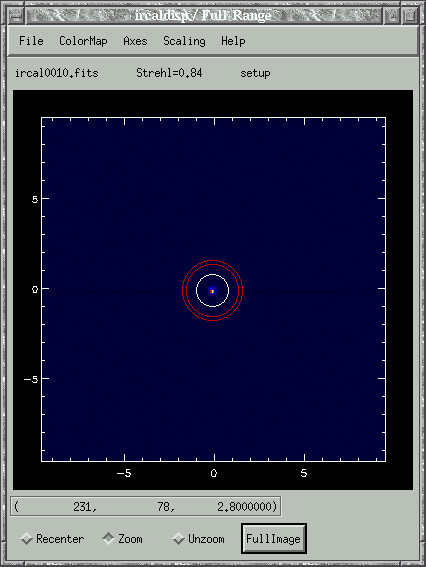This screenshot has width=426, height=567.
Task: Click the FullImage button
Action: point(273,539)
